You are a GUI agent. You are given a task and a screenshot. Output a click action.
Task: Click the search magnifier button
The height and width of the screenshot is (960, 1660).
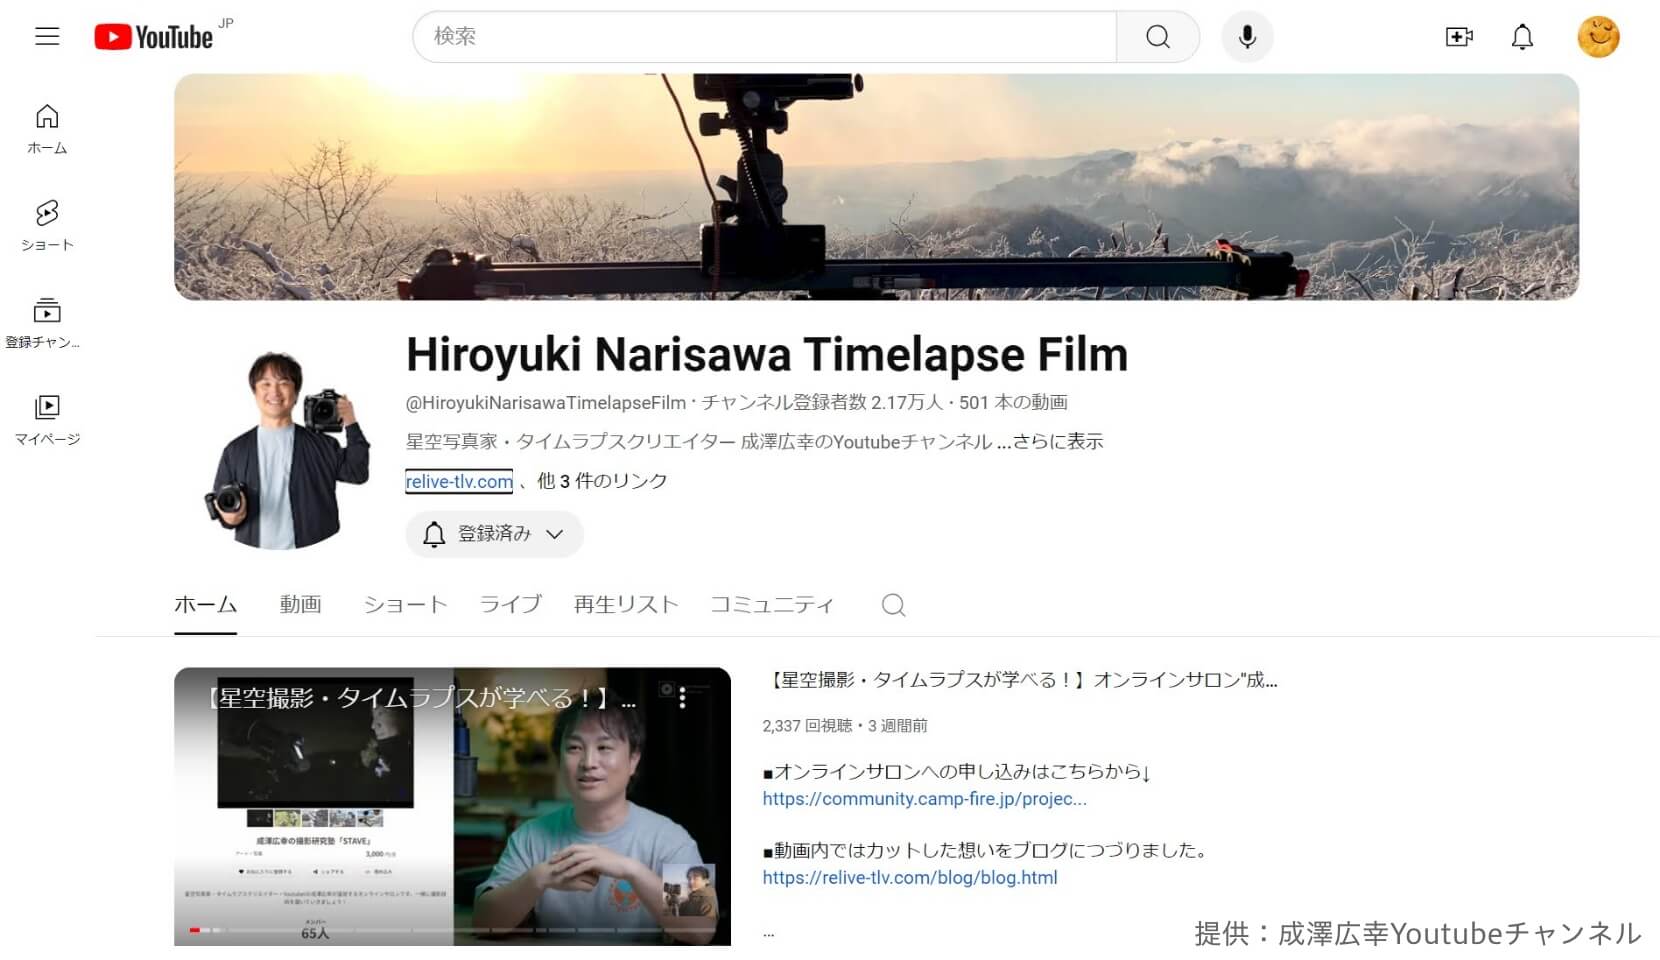pyautogui.click(x=1157, y=37)
